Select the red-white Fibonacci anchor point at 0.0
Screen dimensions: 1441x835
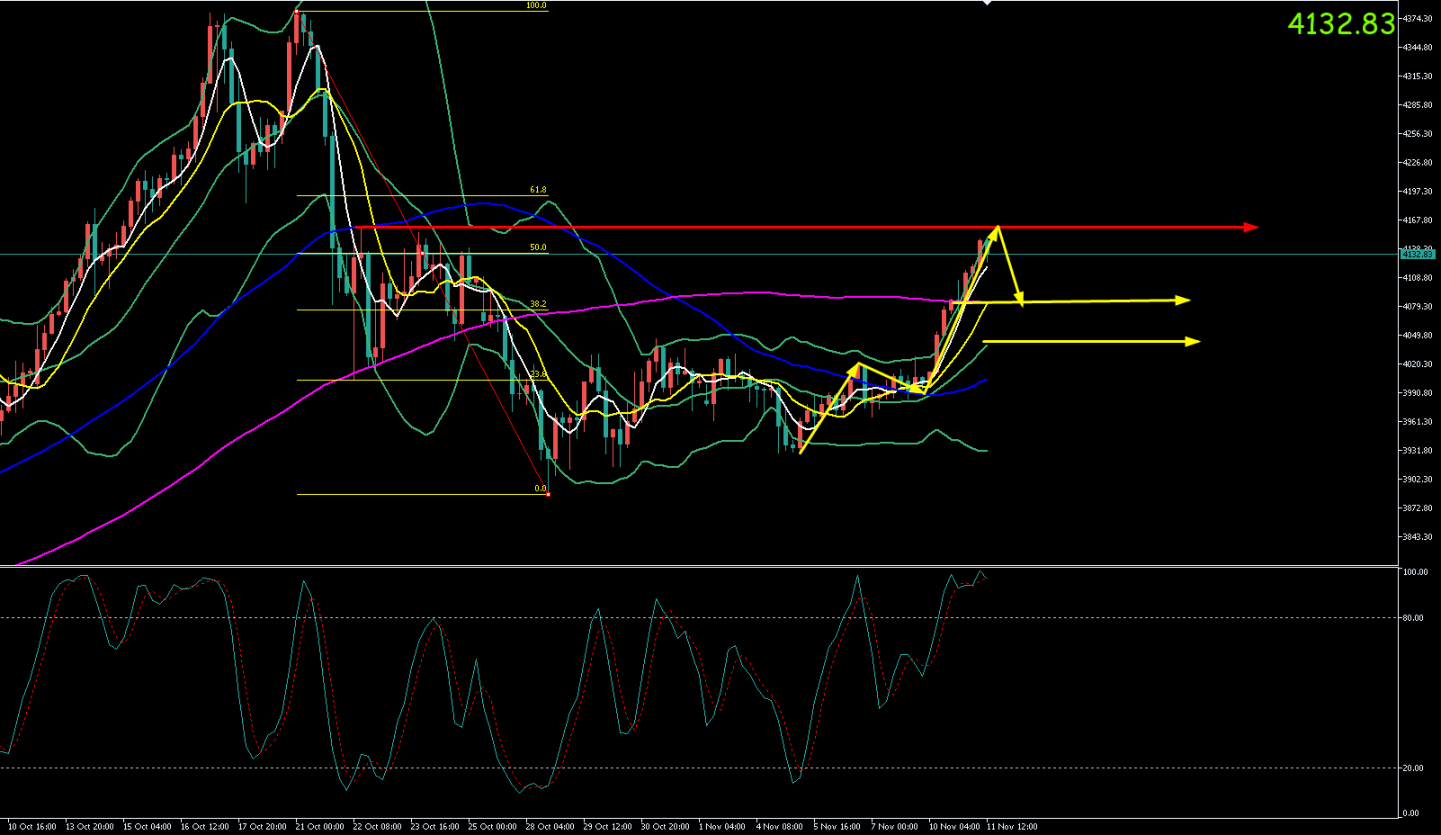coord(548,494)
